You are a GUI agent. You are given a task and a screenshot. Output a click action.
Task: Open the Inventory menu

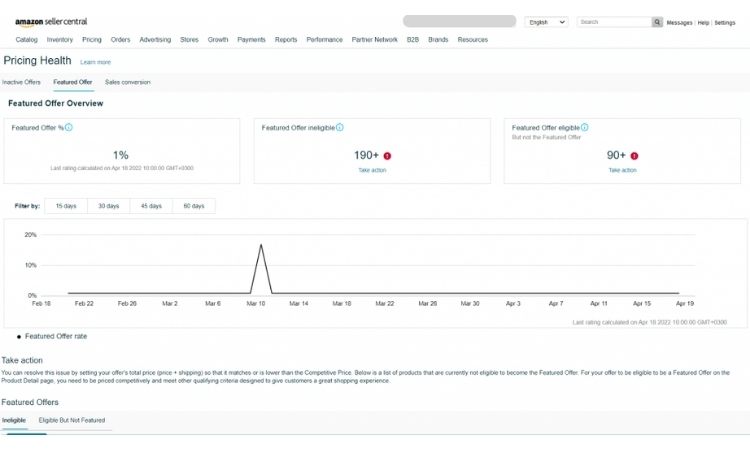tap(60, 40)
